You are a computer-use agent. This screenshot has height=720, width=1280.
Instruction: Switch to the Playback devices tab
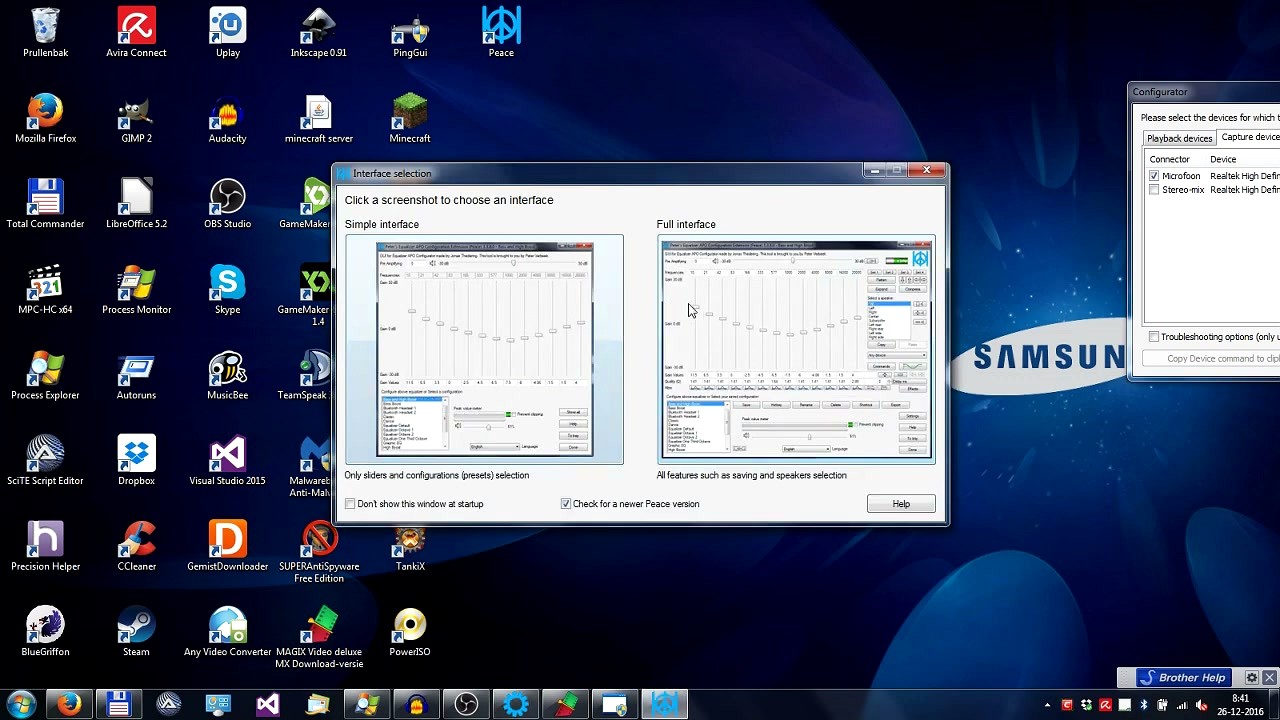point(1179,138)
